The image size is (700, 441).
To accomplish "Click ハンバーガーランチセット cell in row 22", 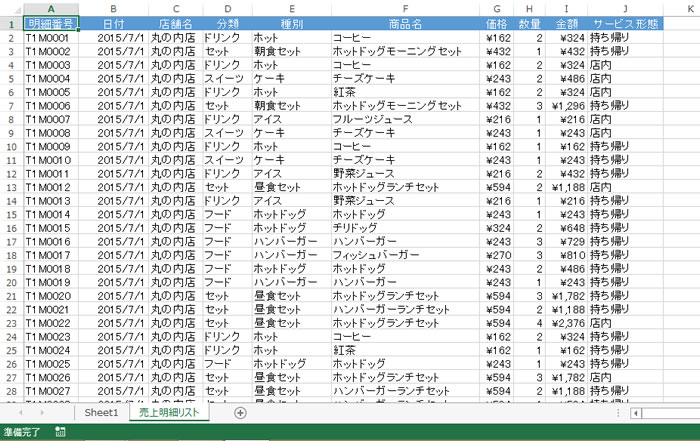I will (405, 309).
